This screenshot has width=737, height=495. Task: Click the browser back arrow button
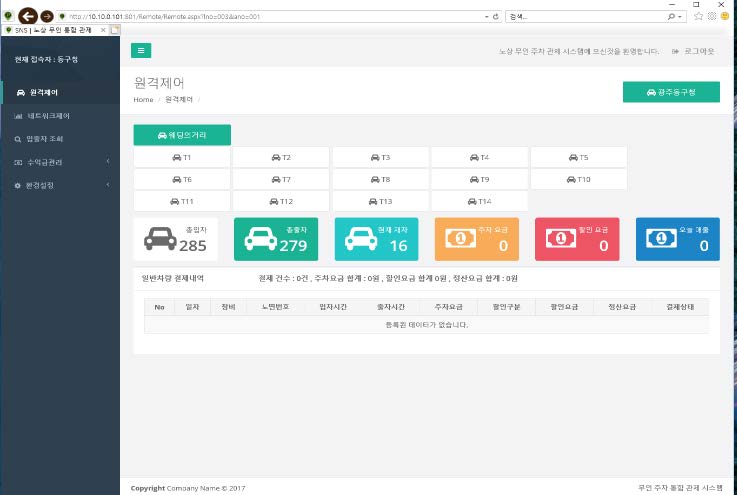tap(27, 17)
